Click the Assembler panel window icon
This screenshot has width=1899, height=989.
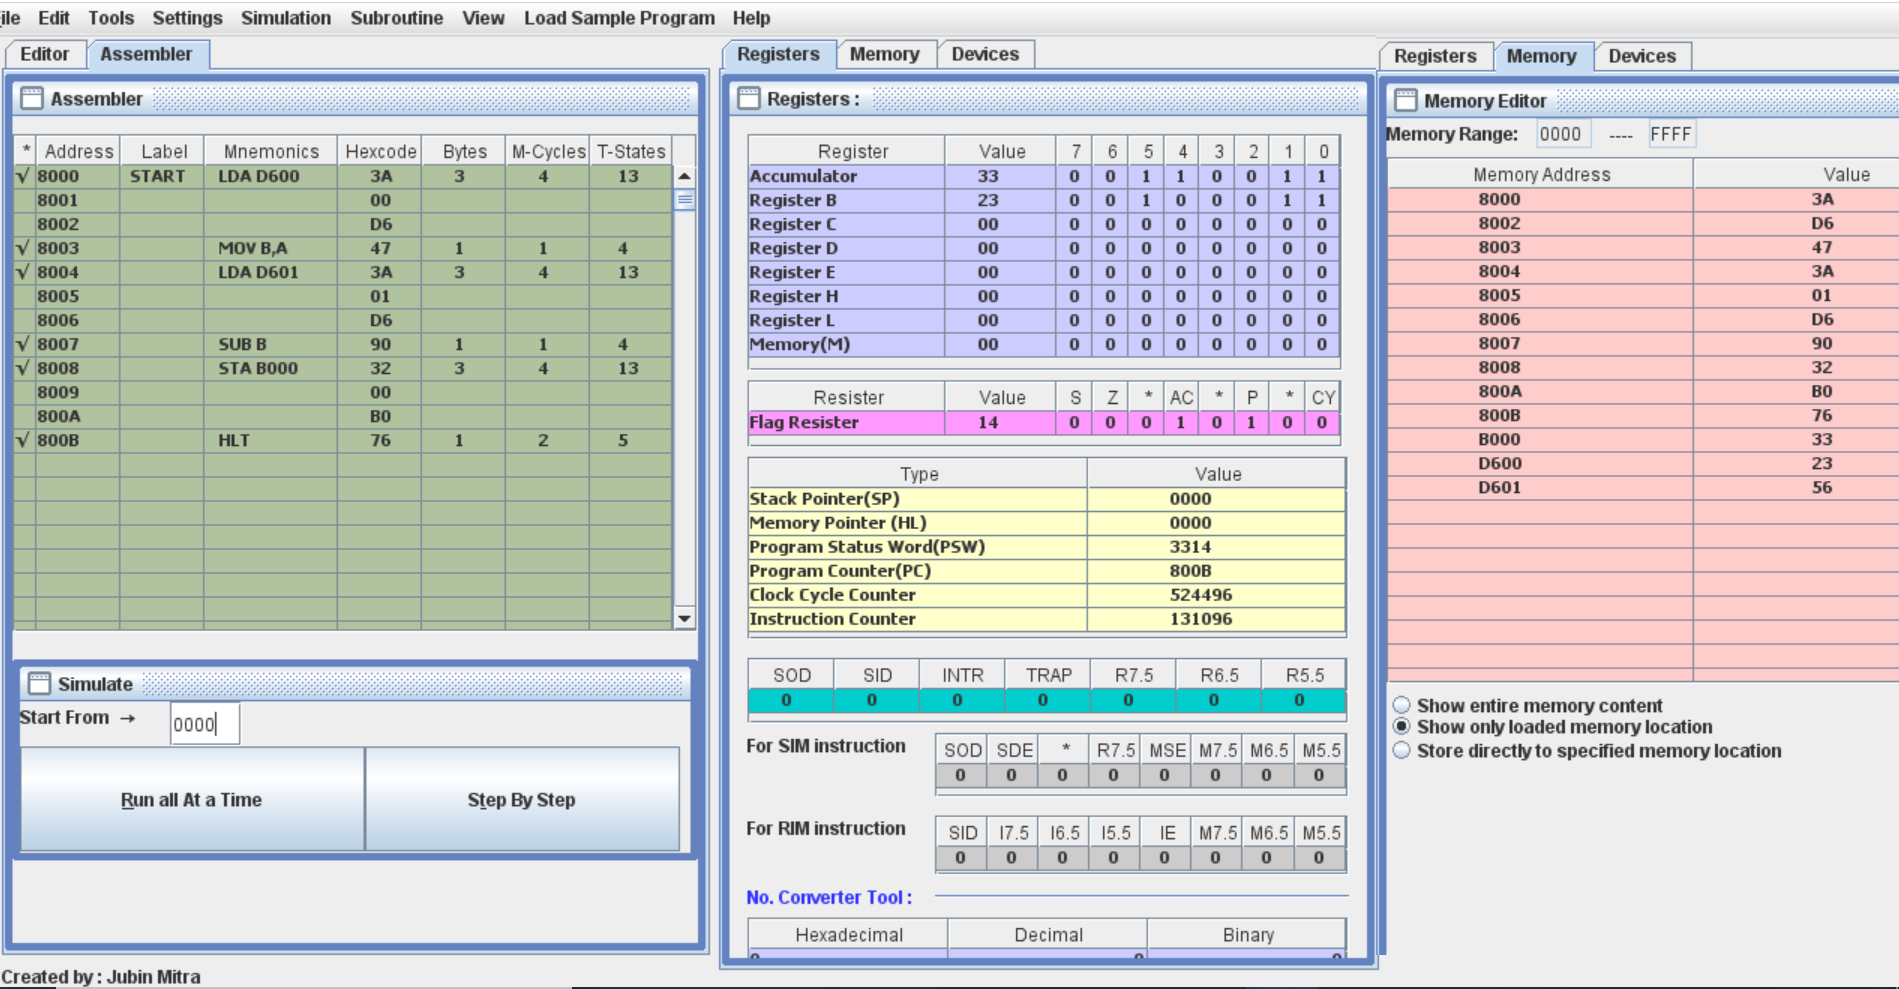coord(34,98)
